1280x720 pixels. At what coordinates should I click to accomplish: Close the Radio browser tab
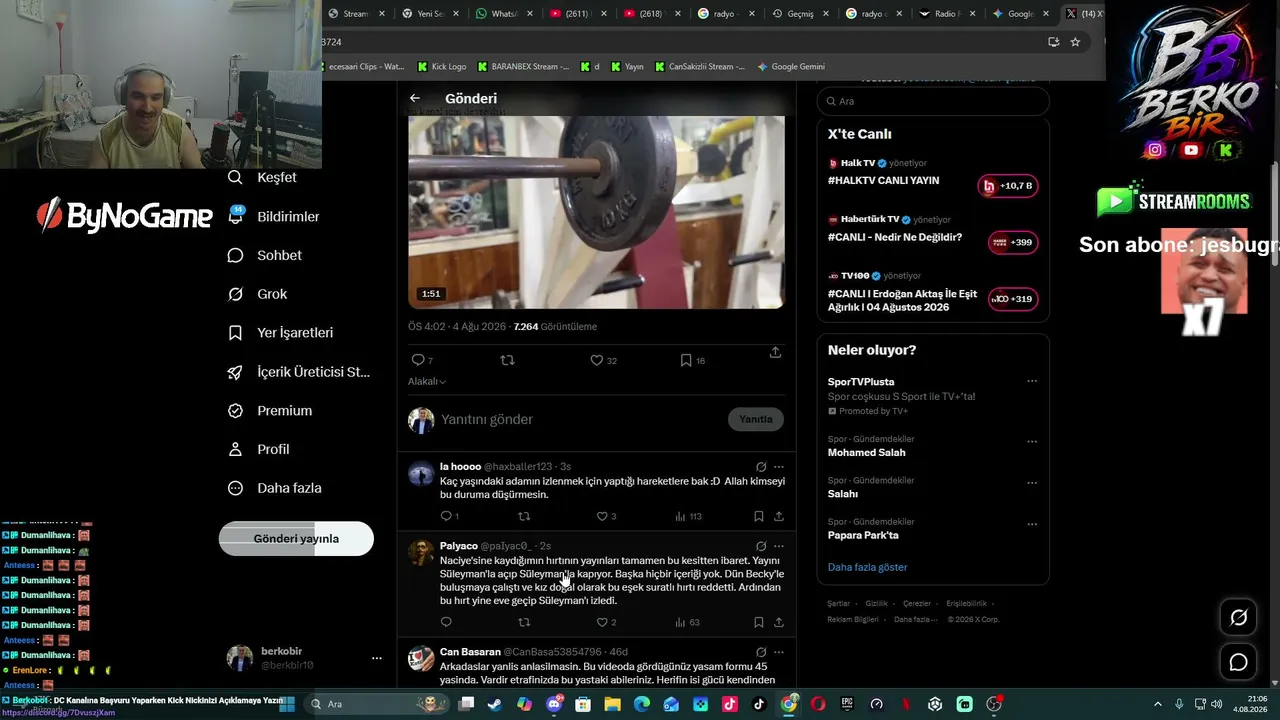[973, 14]
